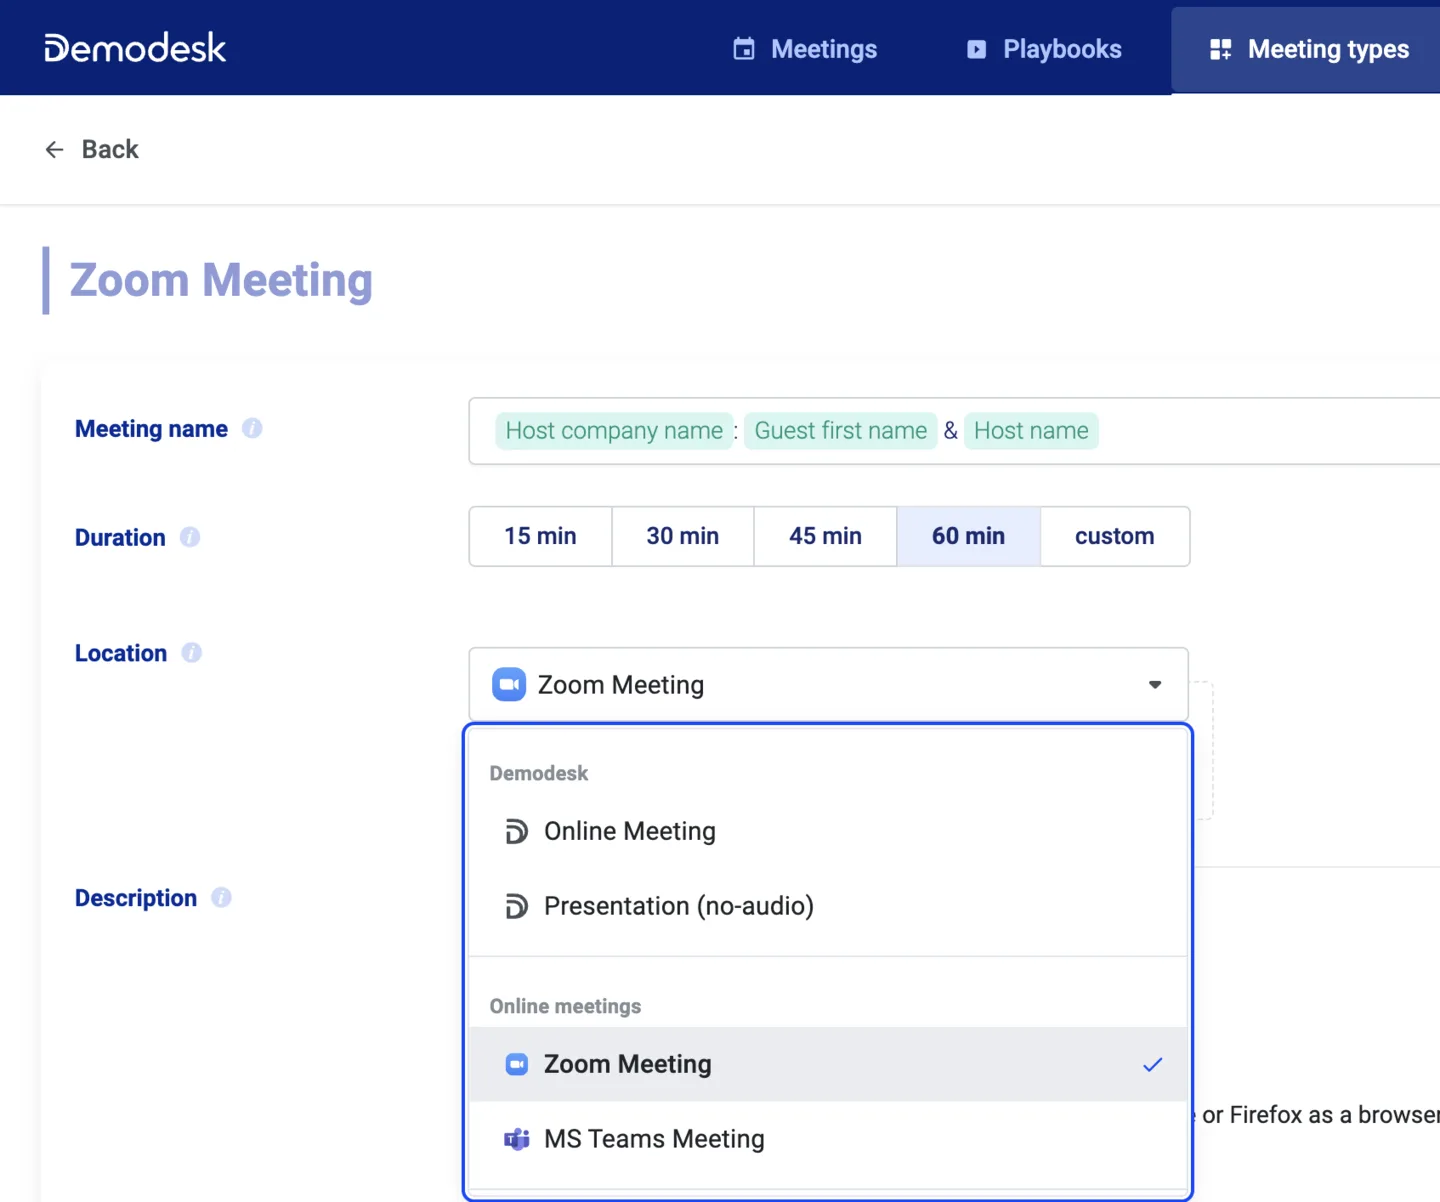Screen dimensions: 1440x1202
Task: Select Zoom Meeting in dropdown list
Action: click(x=828, y=1064)
